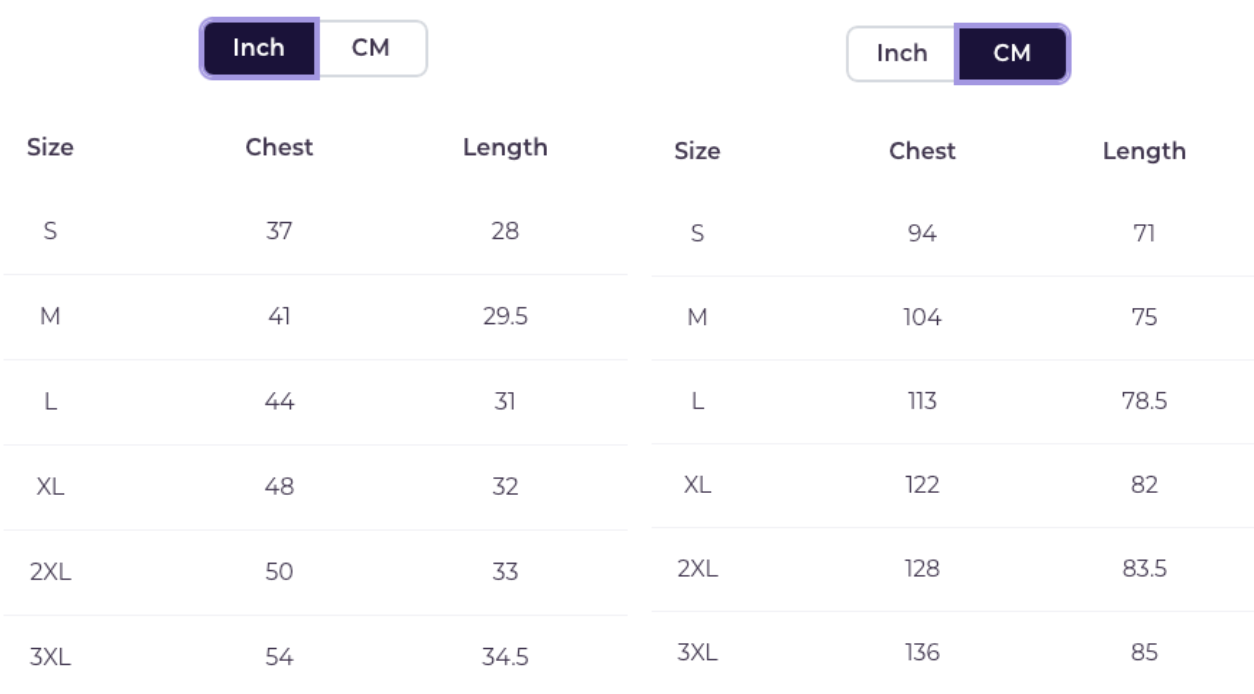
Task: Switch to Inch in the CM-active chart
Action: [x=902, y=54]
